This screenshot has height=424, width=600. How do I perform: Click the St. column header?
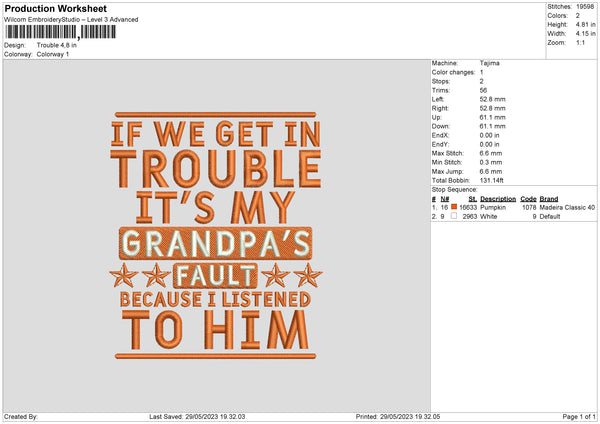472,199
